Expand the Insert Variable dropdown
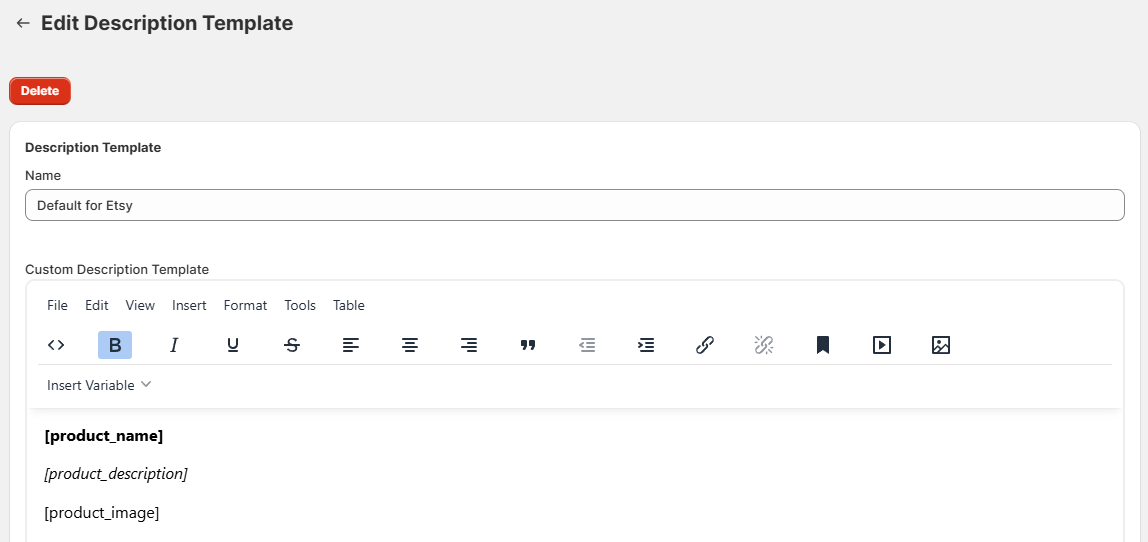Image resolution: width=1148 pixels, height=542 pixels. pyautogui.click(x=99, y=385)
